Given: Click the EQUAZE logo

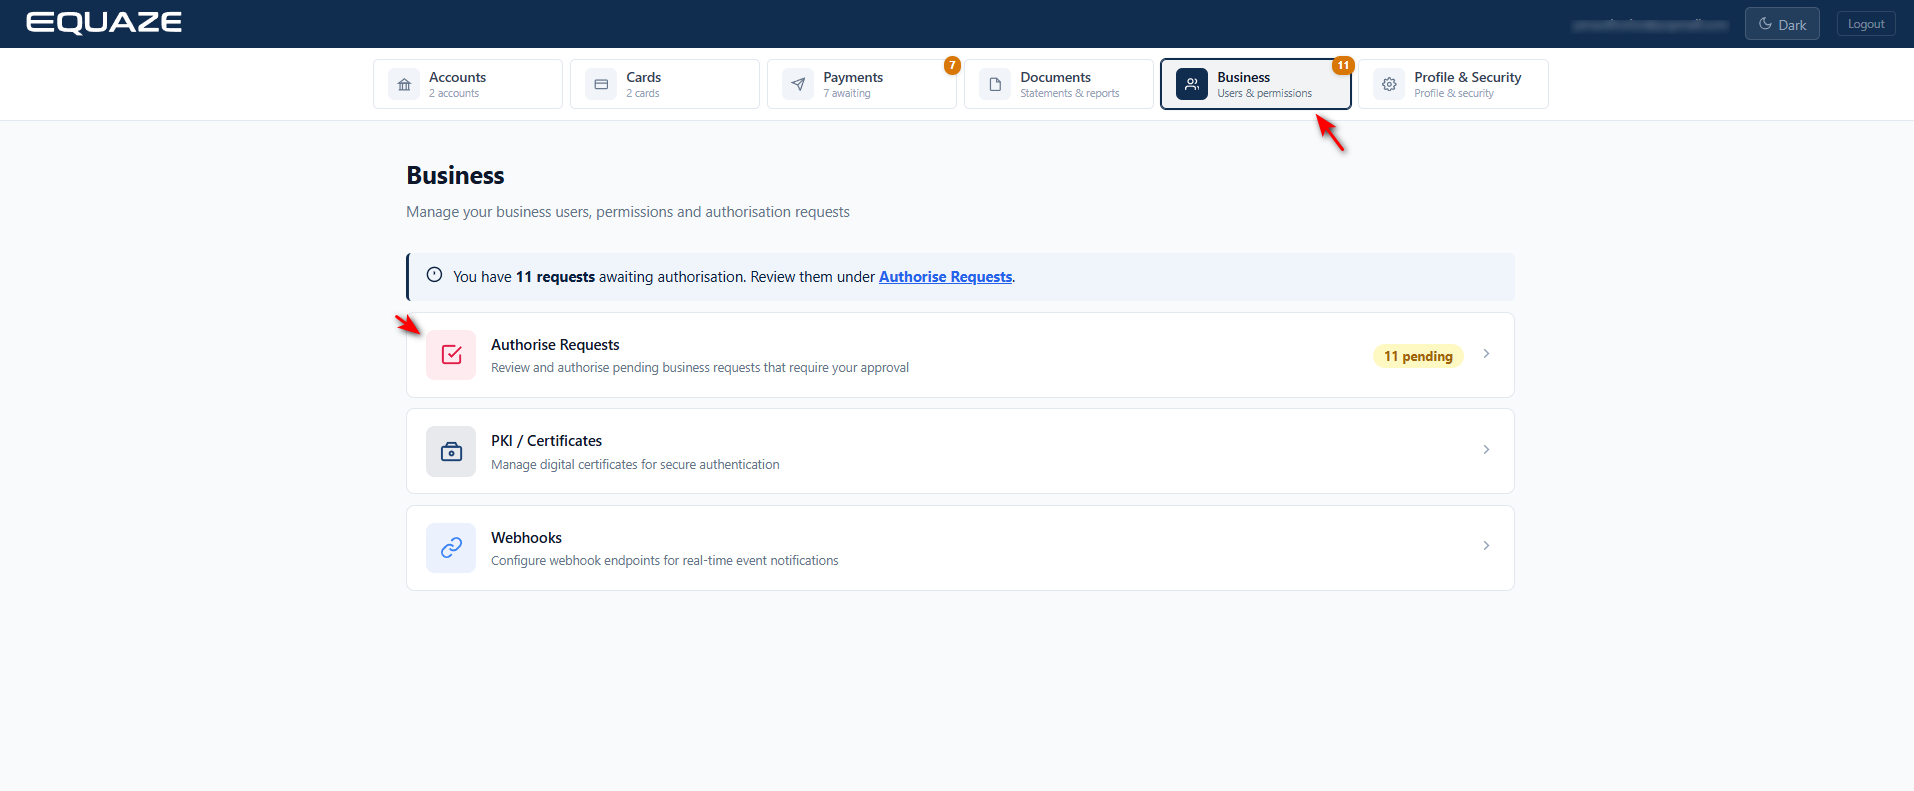Looking at the screenshot, I should tap(104, 23).
